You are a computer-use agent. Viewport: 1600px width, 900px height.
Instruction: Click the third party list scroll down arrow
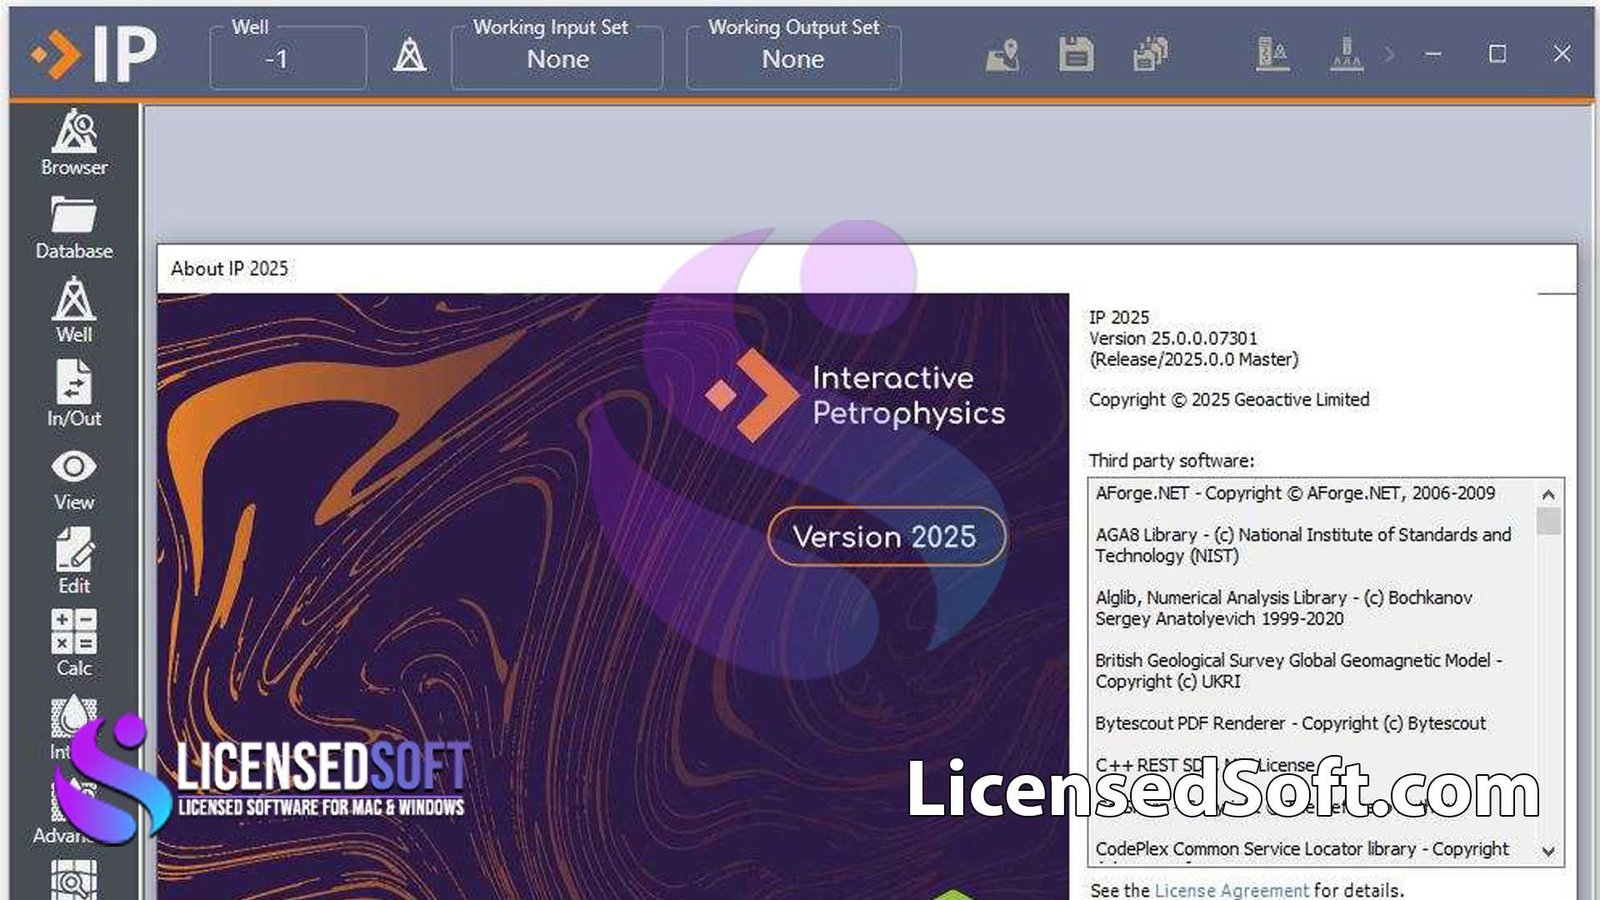coord(1548,851)
